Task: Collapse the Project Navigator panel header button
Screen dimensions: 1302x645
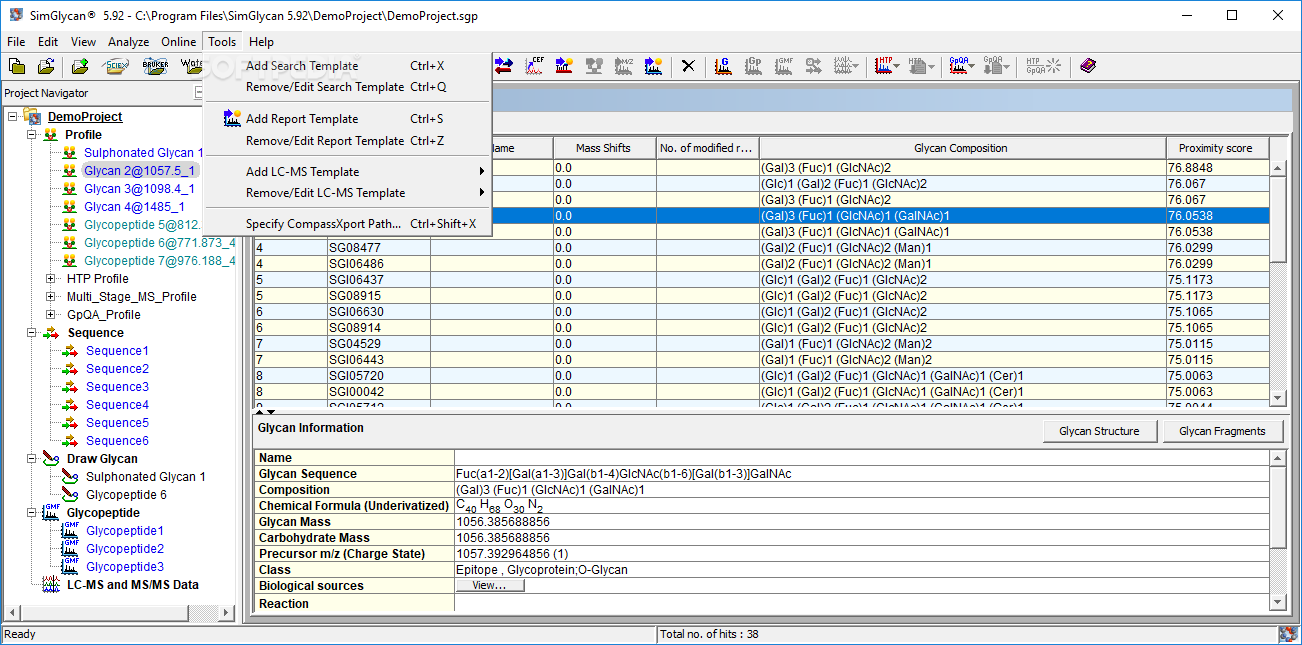Action: click(x=198, y=93)
